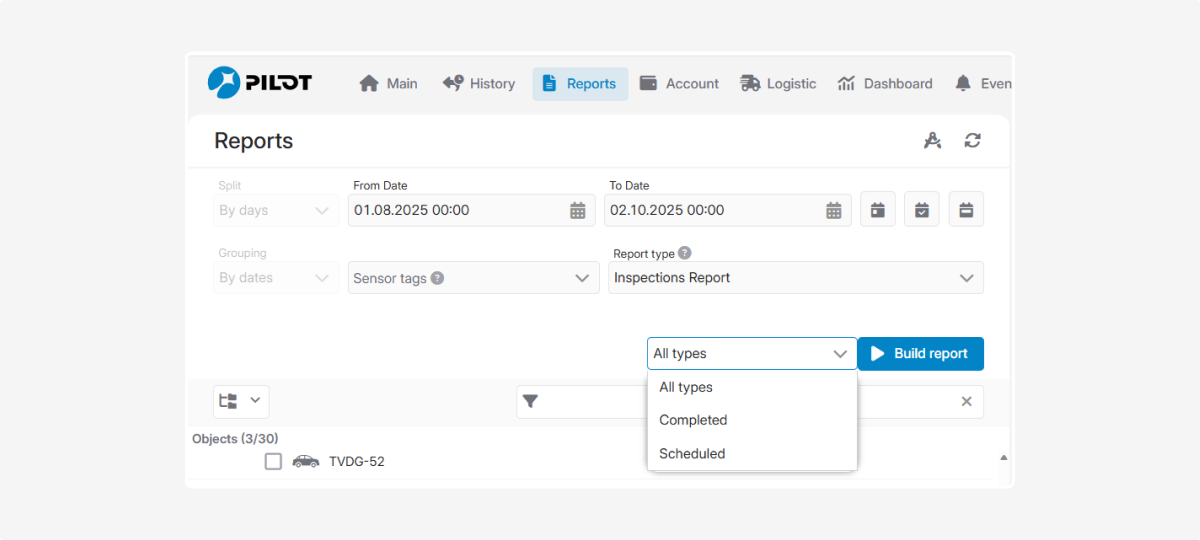Select Completed from the types list
Screen dimensions: 1200x540
pos(693,420)
